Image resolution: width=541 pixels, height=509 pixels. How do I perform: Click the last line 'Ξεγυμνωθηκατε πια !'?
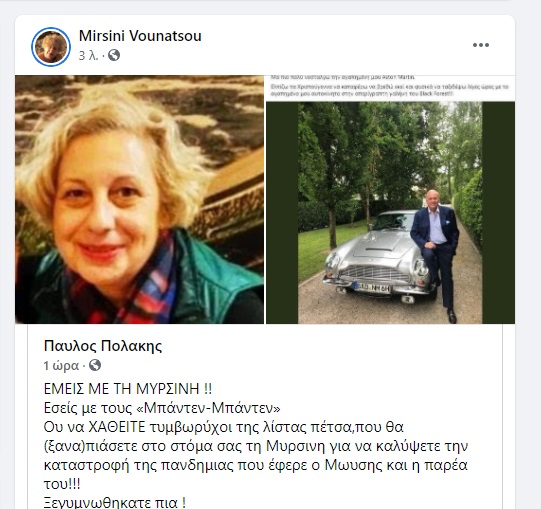tap(115, 502)
